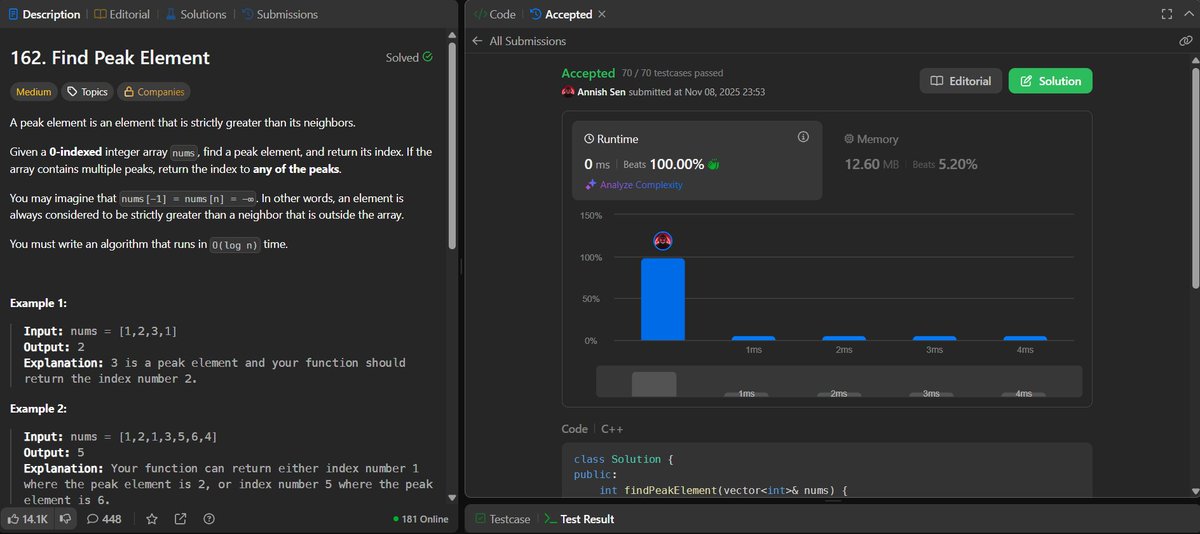This screenshot has height=534, width=1200.
Task: Click the Runtime stats card
Action: (x=697, y=160)
